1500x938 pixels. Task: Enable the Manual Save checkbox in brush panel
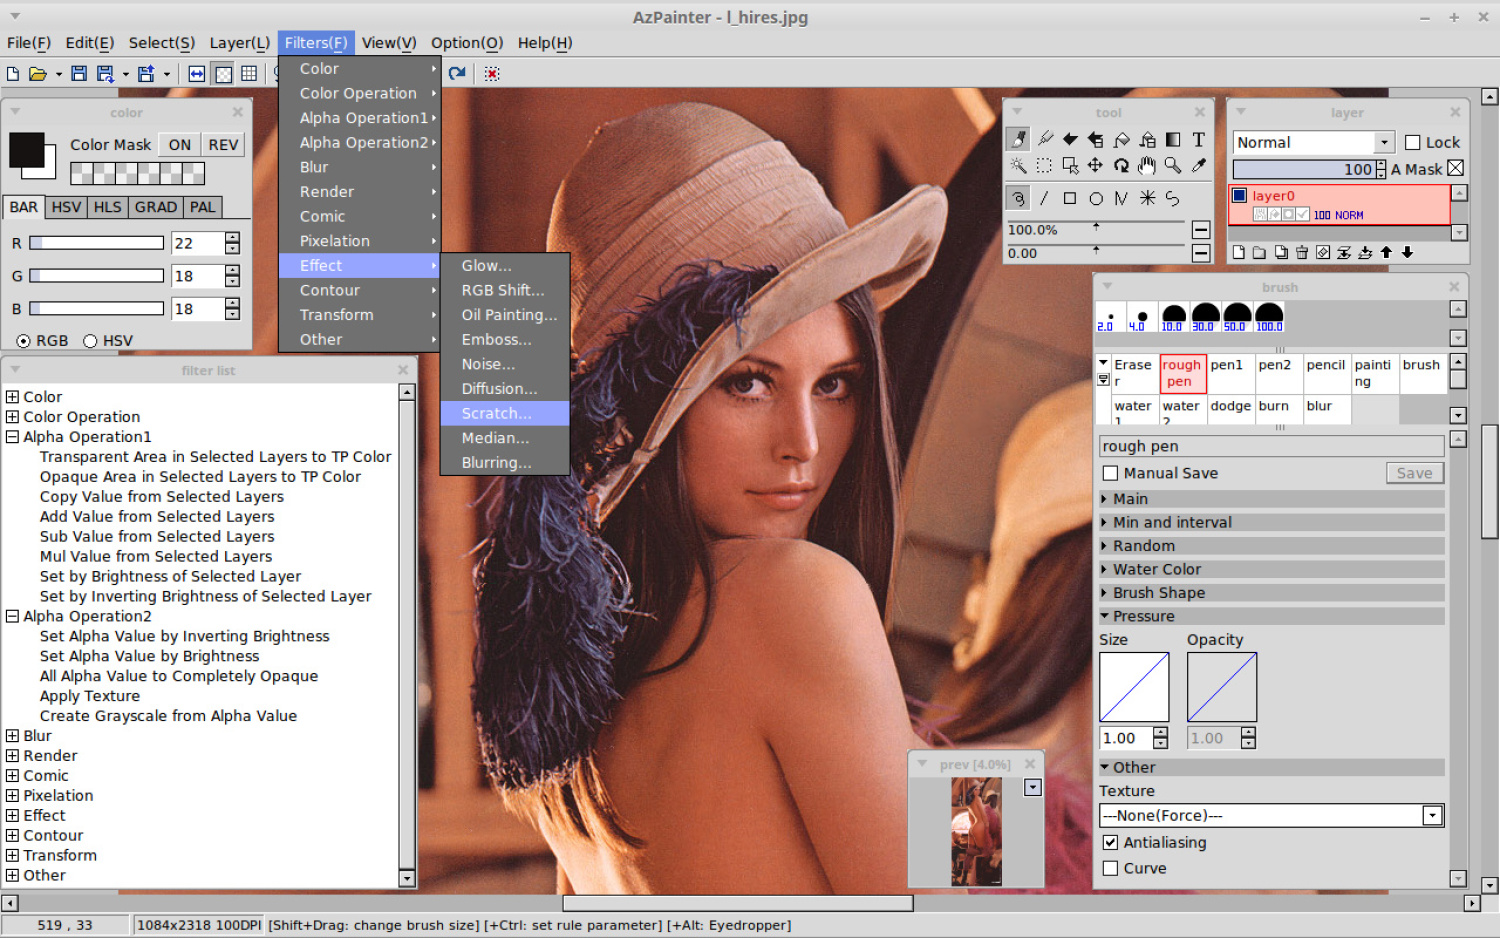(1110, 473)
